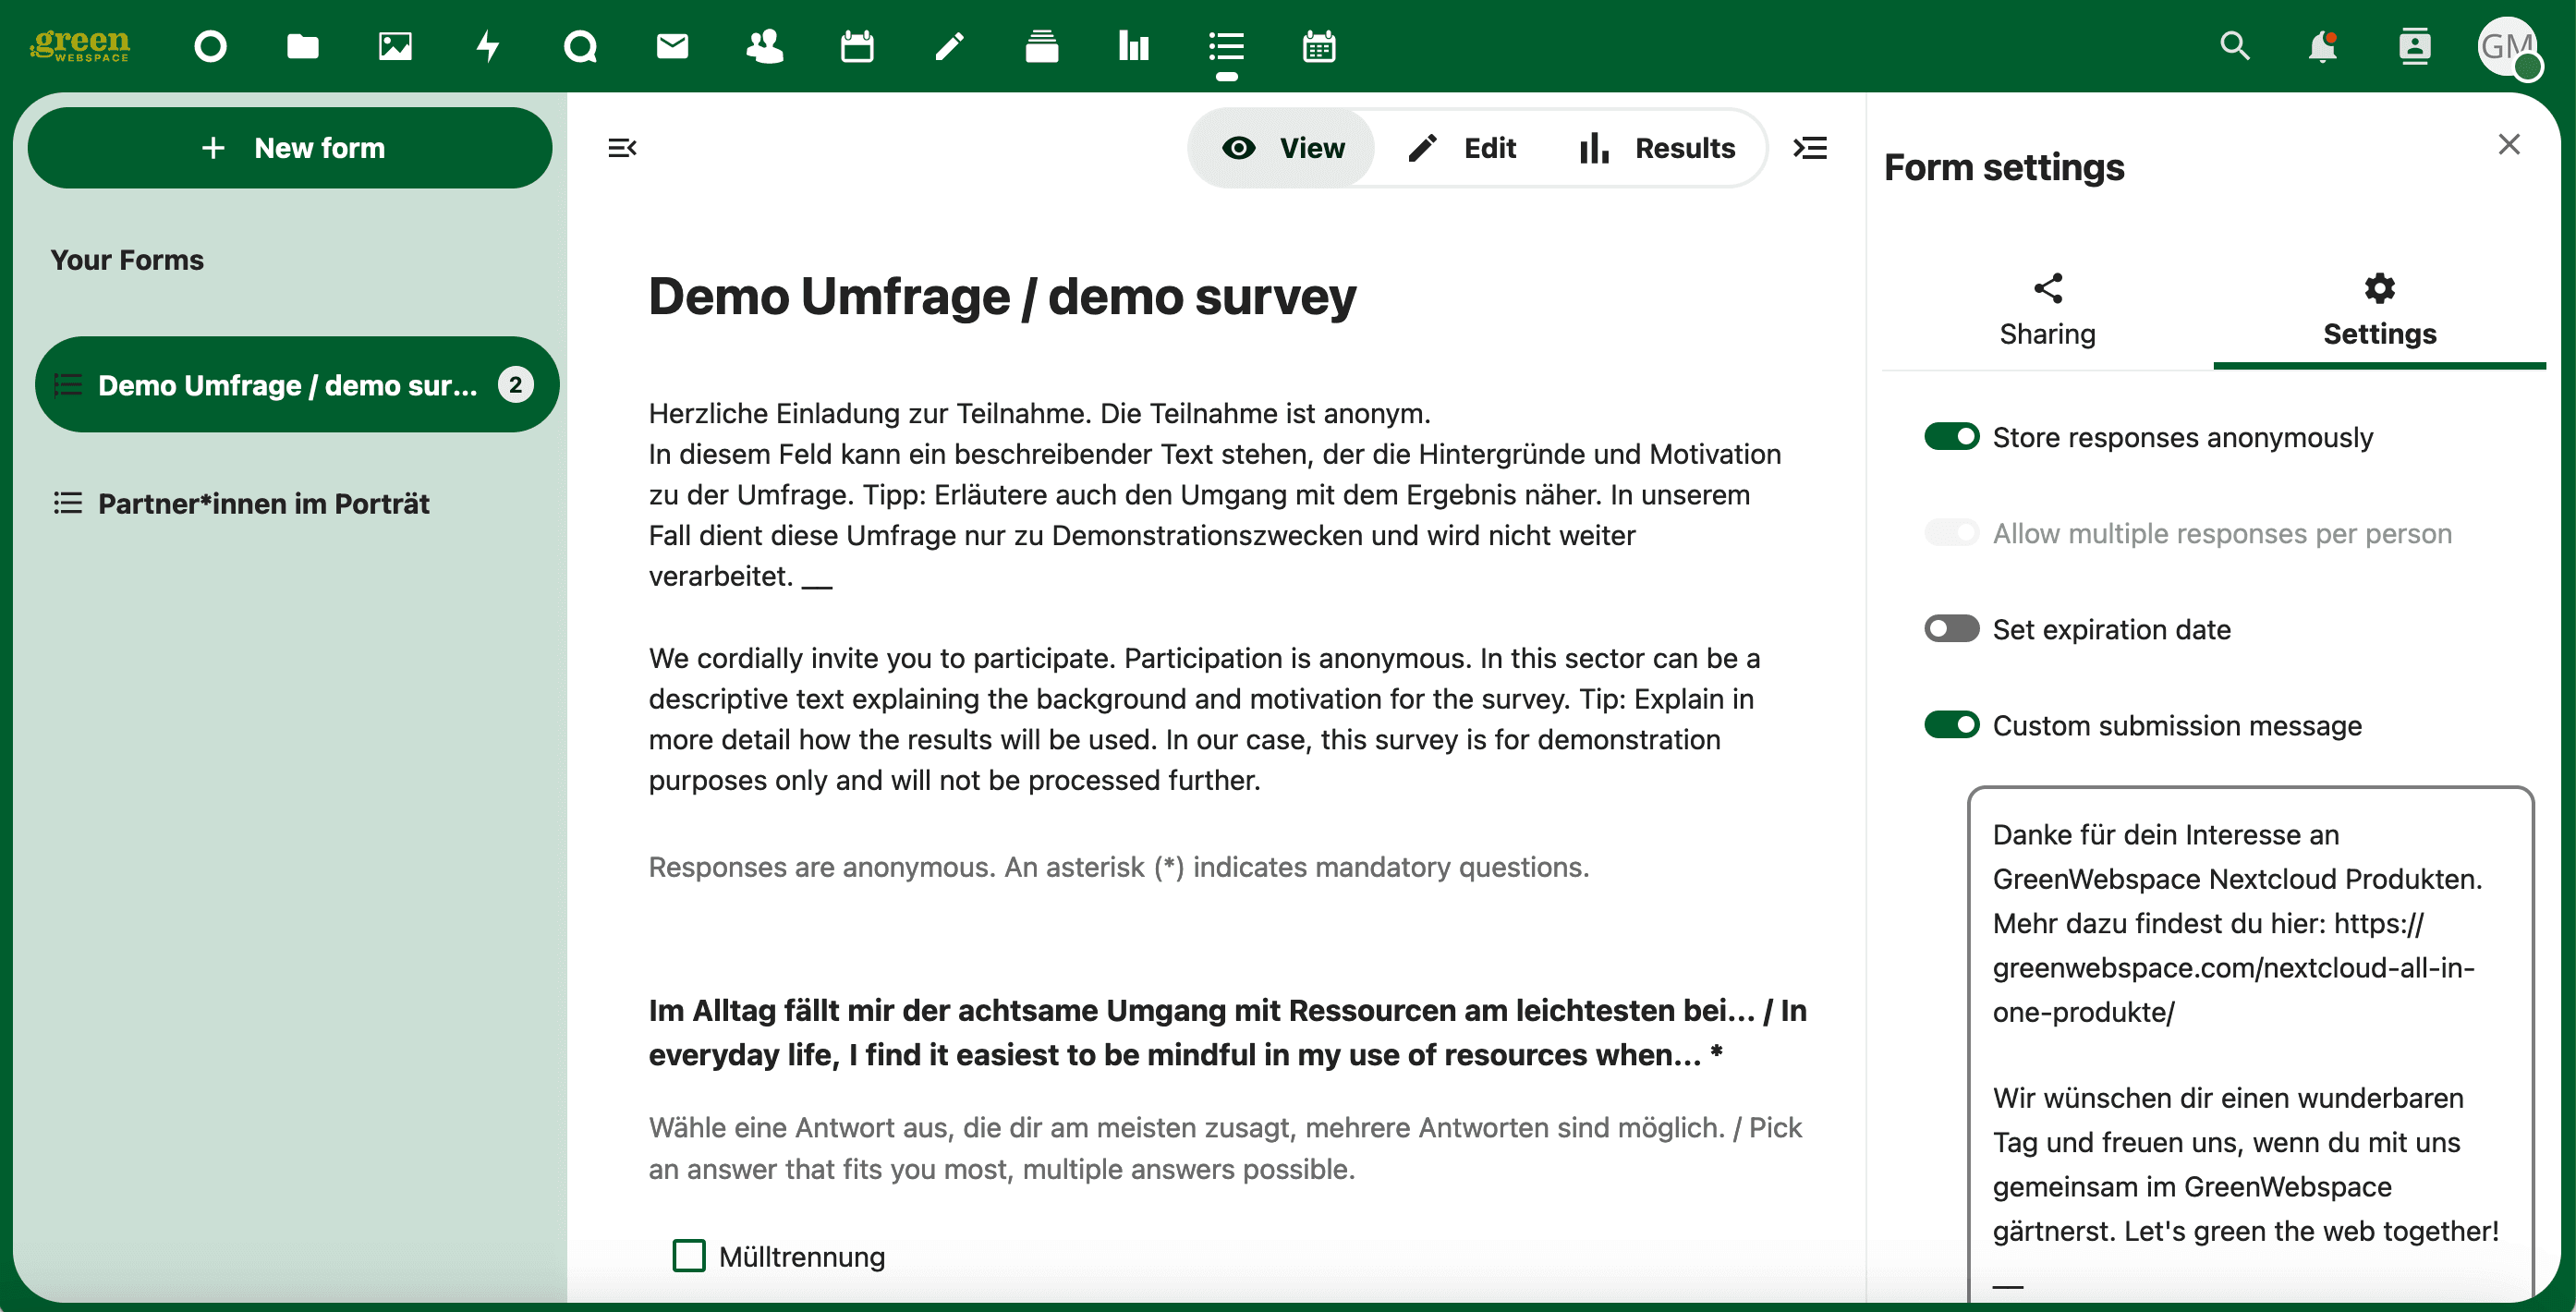
Task: Collapse the forms navigation sidebar
Action: (622, 147)
